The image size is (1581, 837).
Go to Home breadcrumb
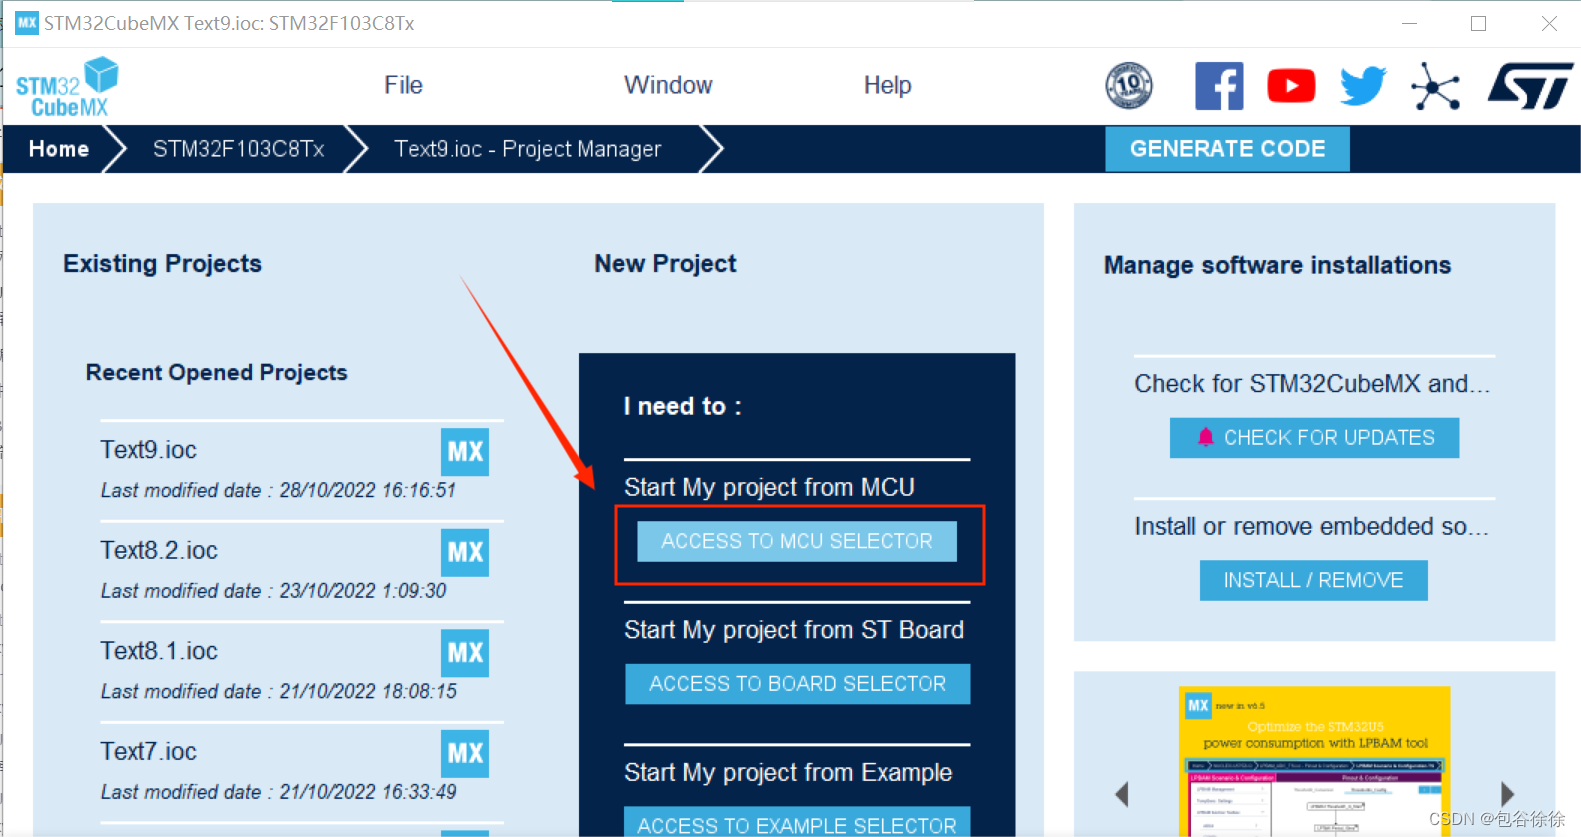point(59,149)
